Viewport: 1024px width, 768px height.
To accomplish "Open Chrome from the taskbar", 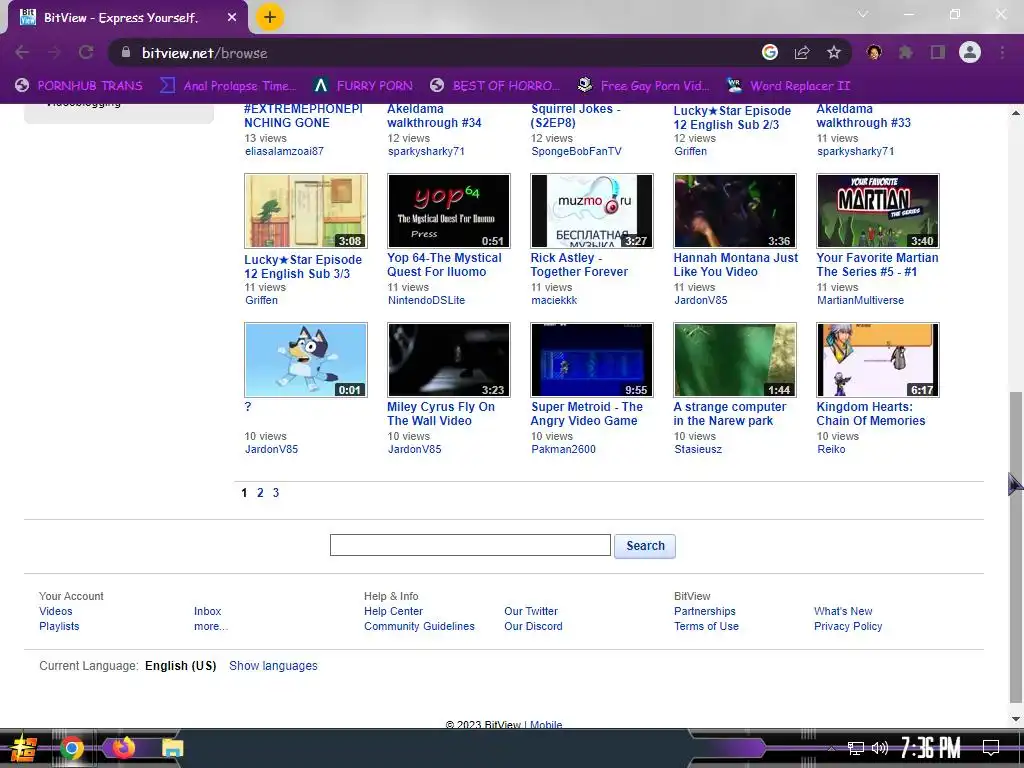I will pos(72,748).
